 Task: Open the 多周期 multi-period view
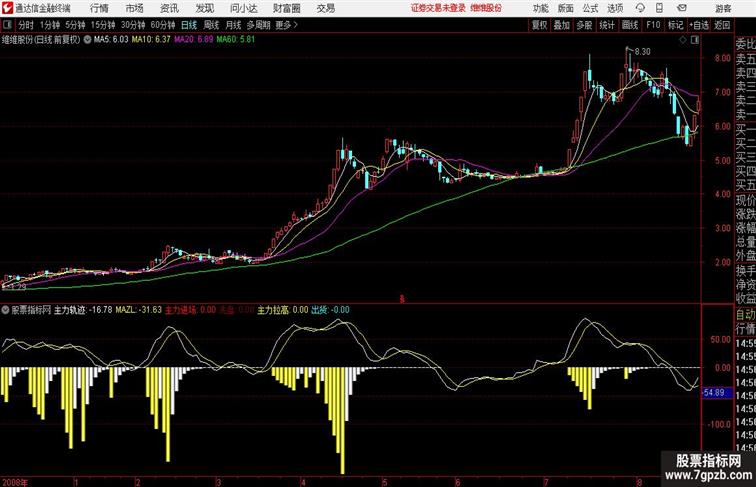click(259, 25)
